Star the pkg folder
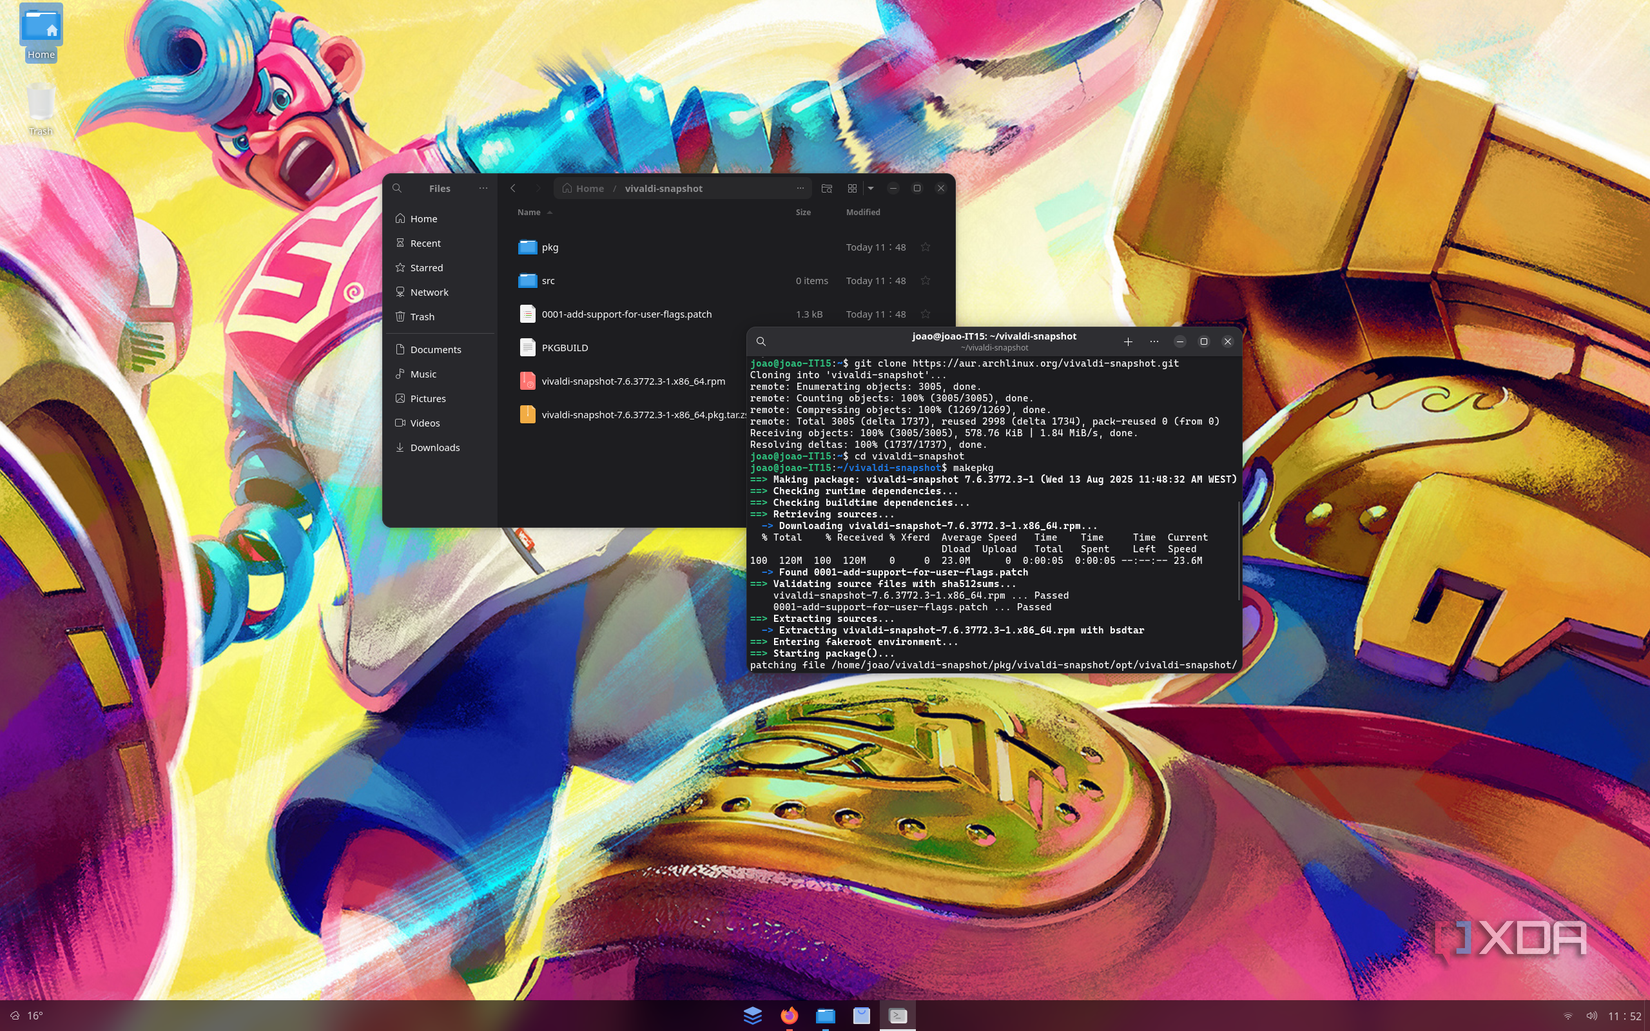The image size is (1650, 1031). 925,247
